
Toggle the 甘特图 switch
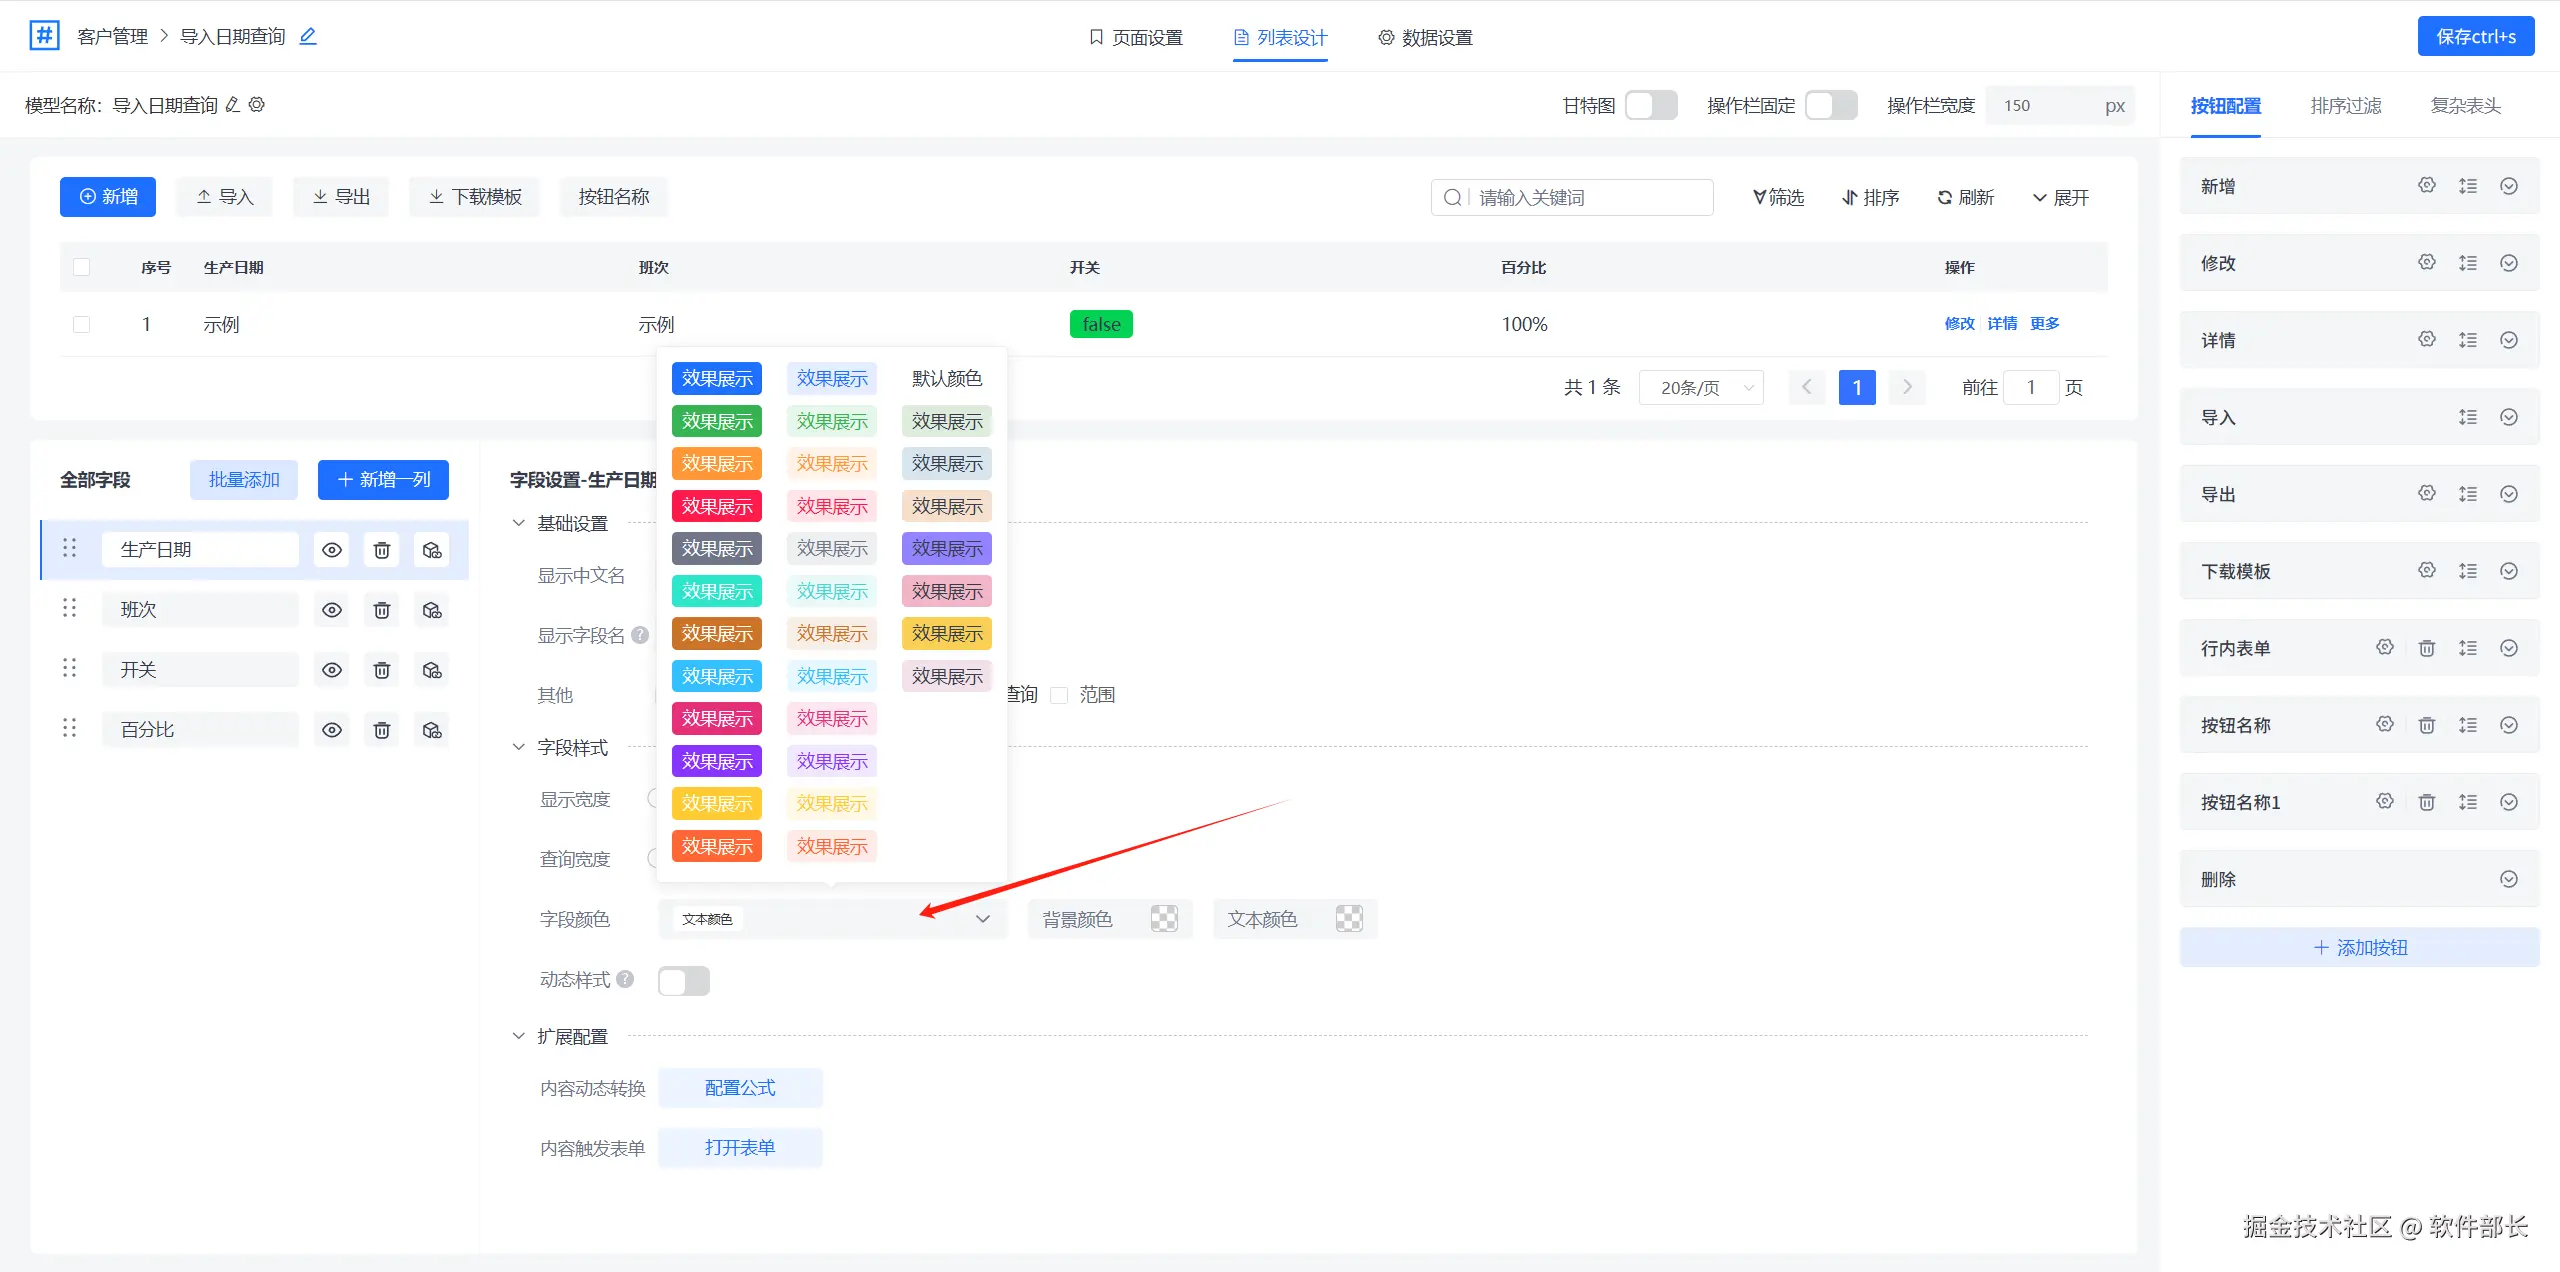1650,105
